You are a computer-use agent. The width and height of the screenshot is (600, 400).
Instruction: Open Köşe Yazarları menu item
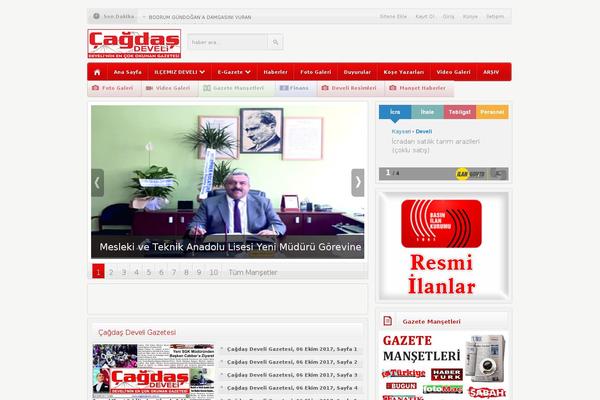[x=404, y=72]
